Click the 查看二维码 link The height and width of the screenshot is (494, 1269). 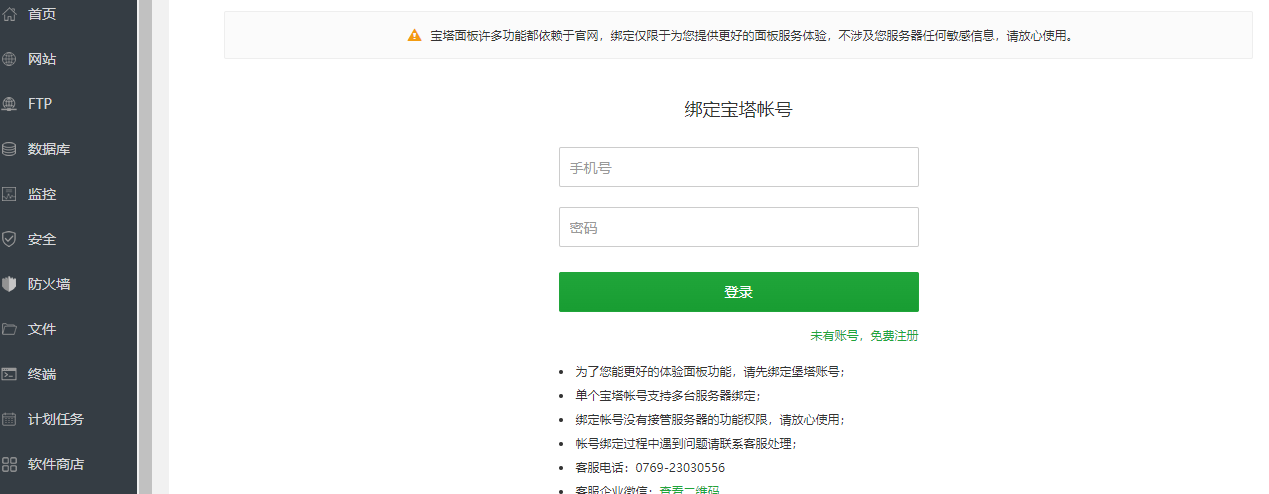point(689,490)
